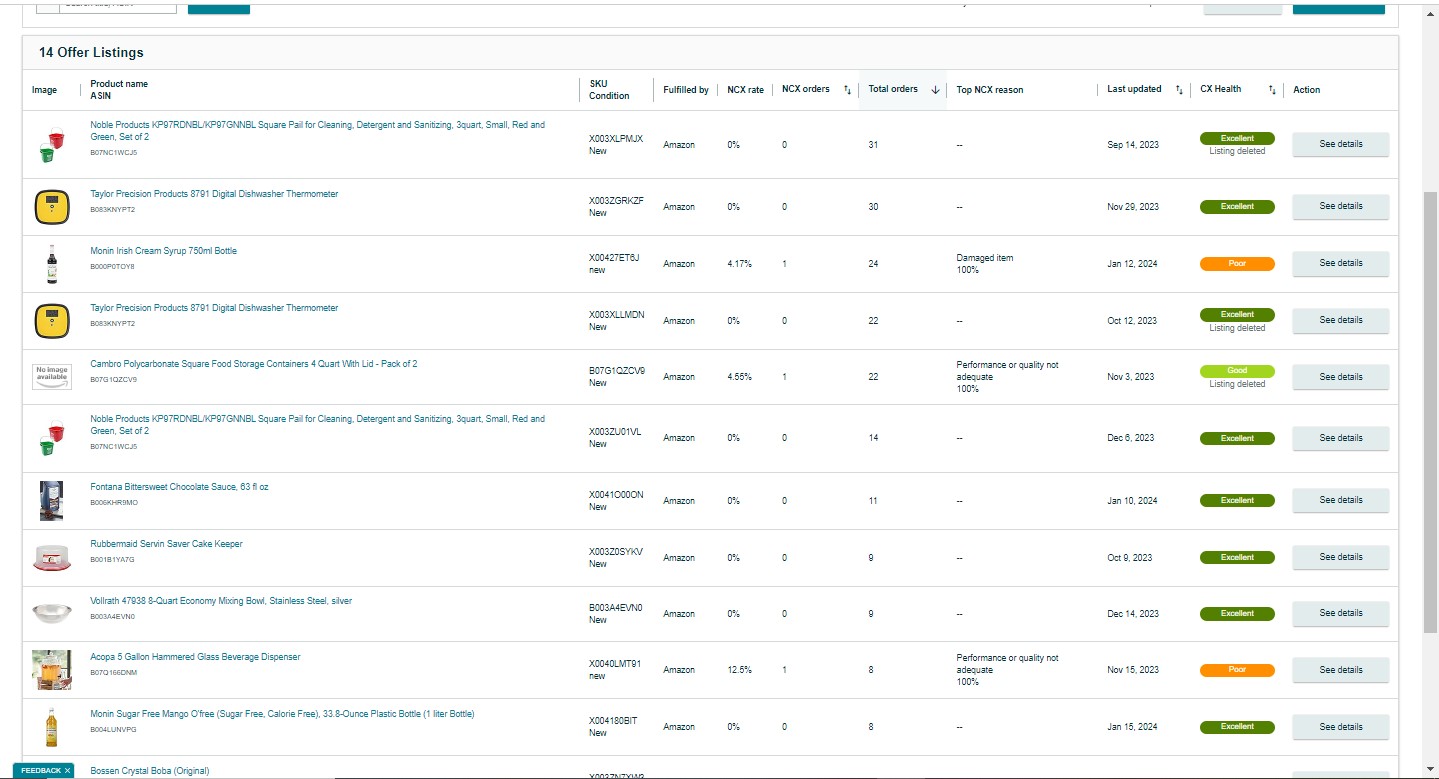Open Rubbermaid Servin Saver Cake Keeper link
Viewport: 1439px width, 779px height.
(x=166, y=544)
